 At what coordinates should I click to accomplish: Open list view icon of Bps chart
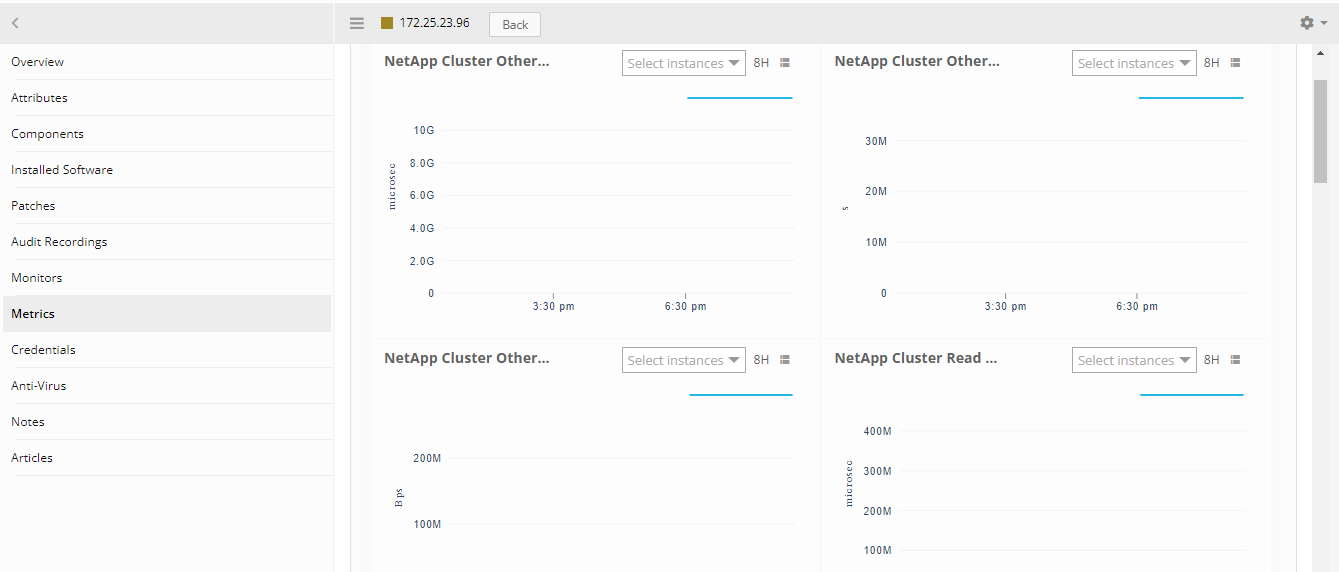coord(785,360)
